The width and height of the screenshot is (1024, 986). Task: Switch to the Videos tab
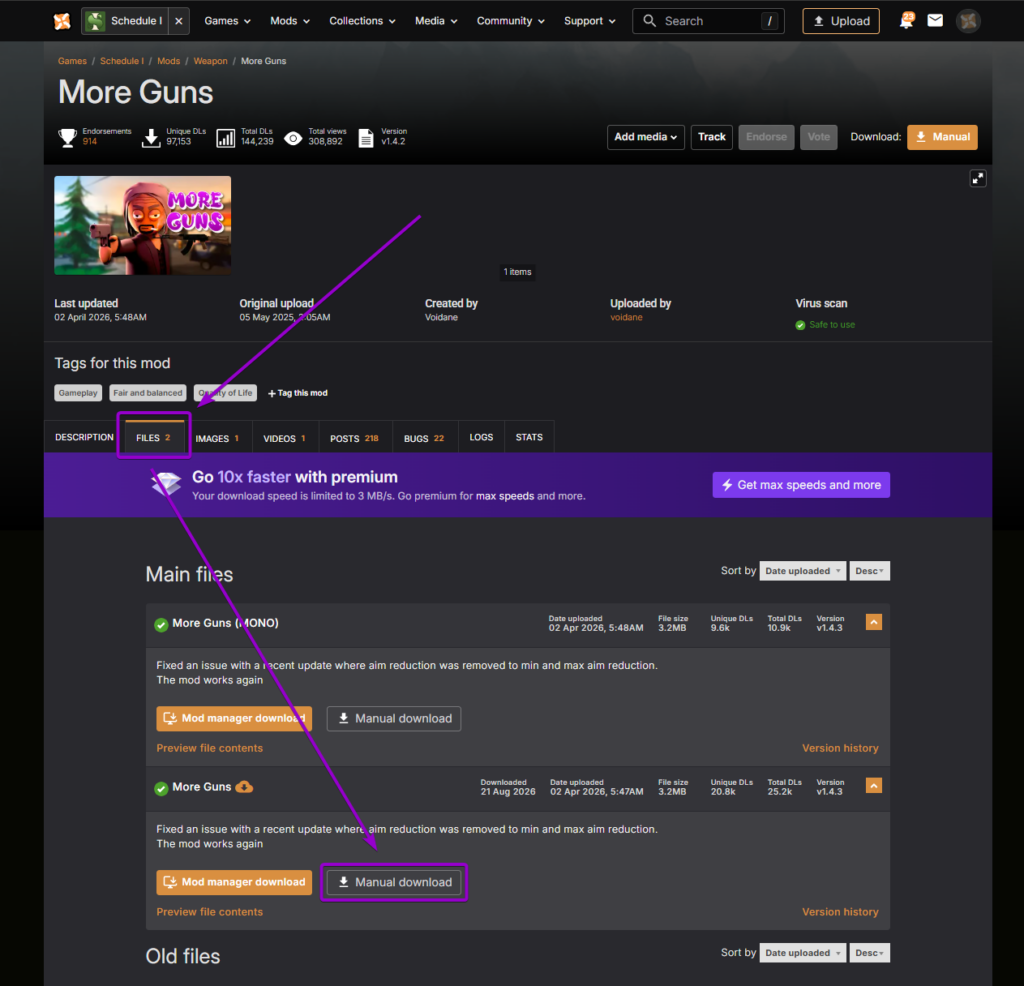[x=285, y=437]
